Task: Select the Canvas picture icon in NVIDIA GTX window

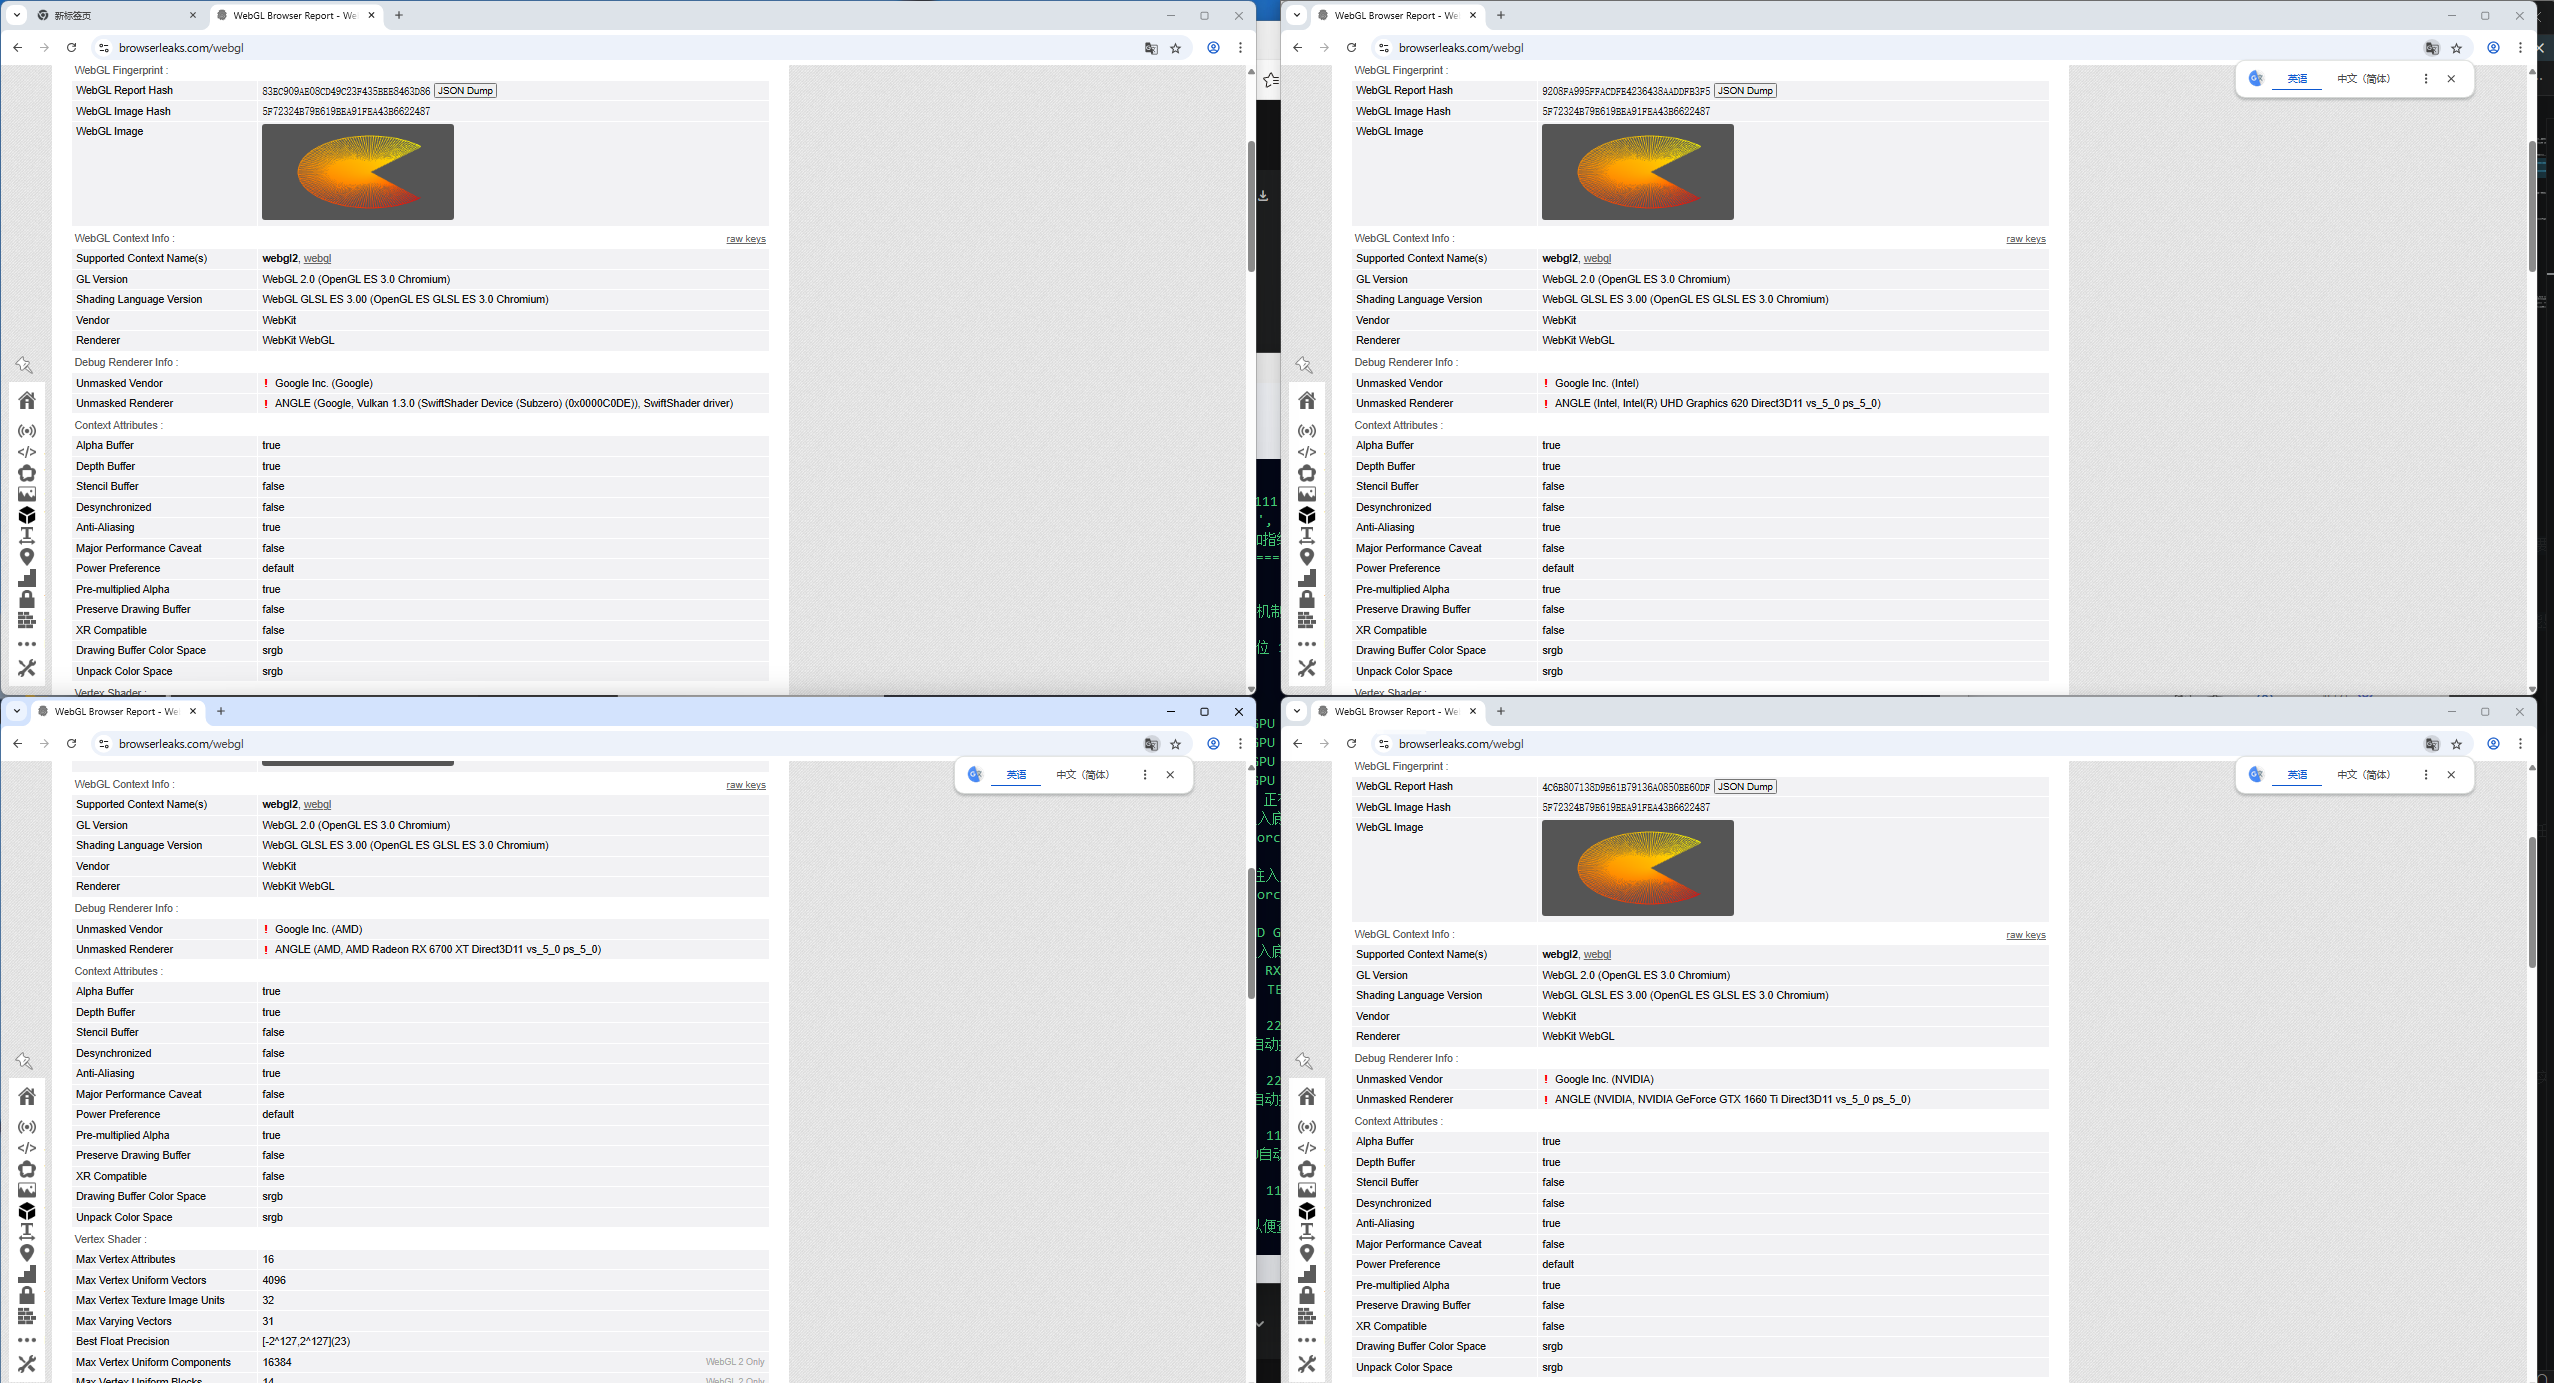Action: (x=1307, y=1190)
